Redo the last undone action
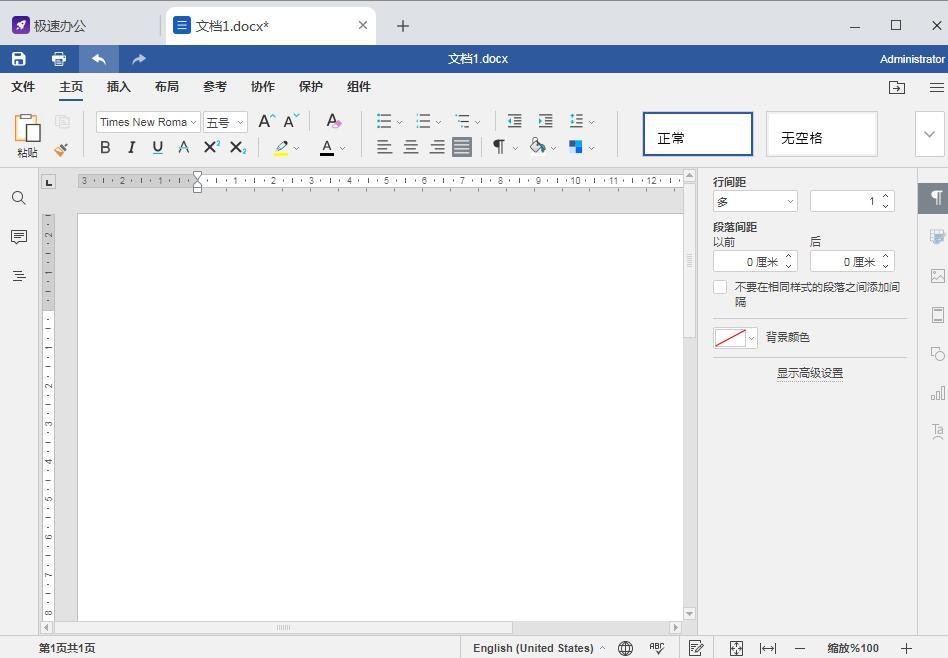Image resolution: width=948 pixels, height=658 pixels. pyautogui.click(x=139, y=59)
